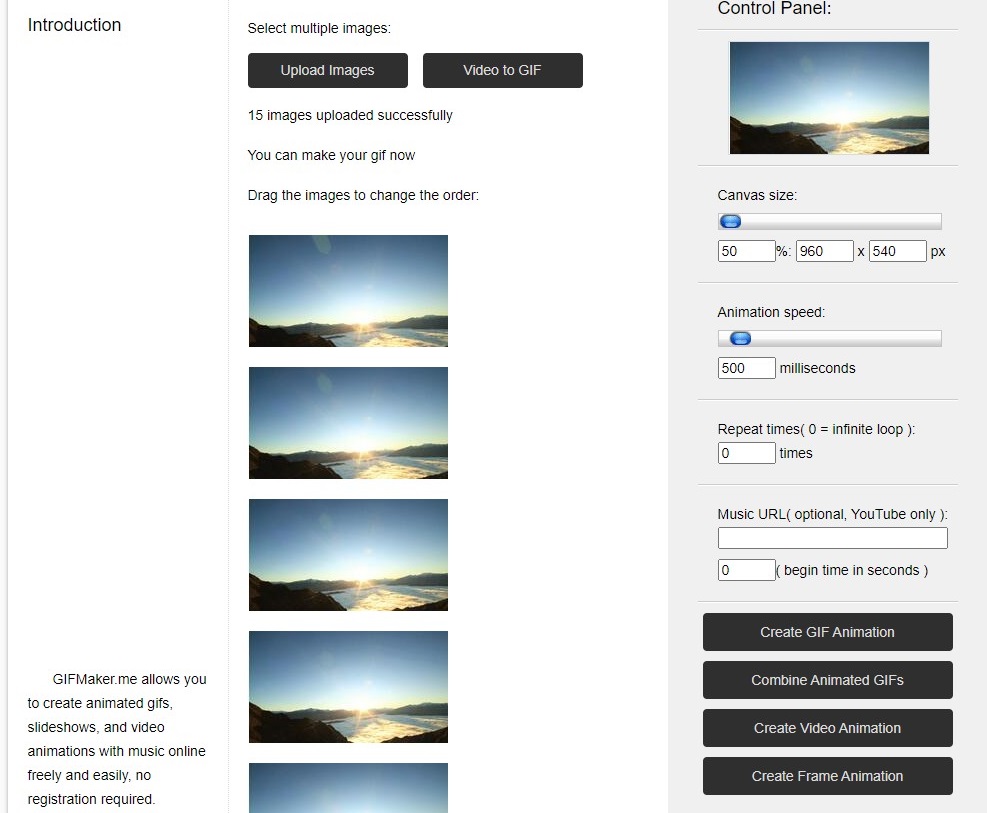Focus the Repeat times input field
Image resolution: width=987 pixels, height=813 pixels.
(747, 453)
